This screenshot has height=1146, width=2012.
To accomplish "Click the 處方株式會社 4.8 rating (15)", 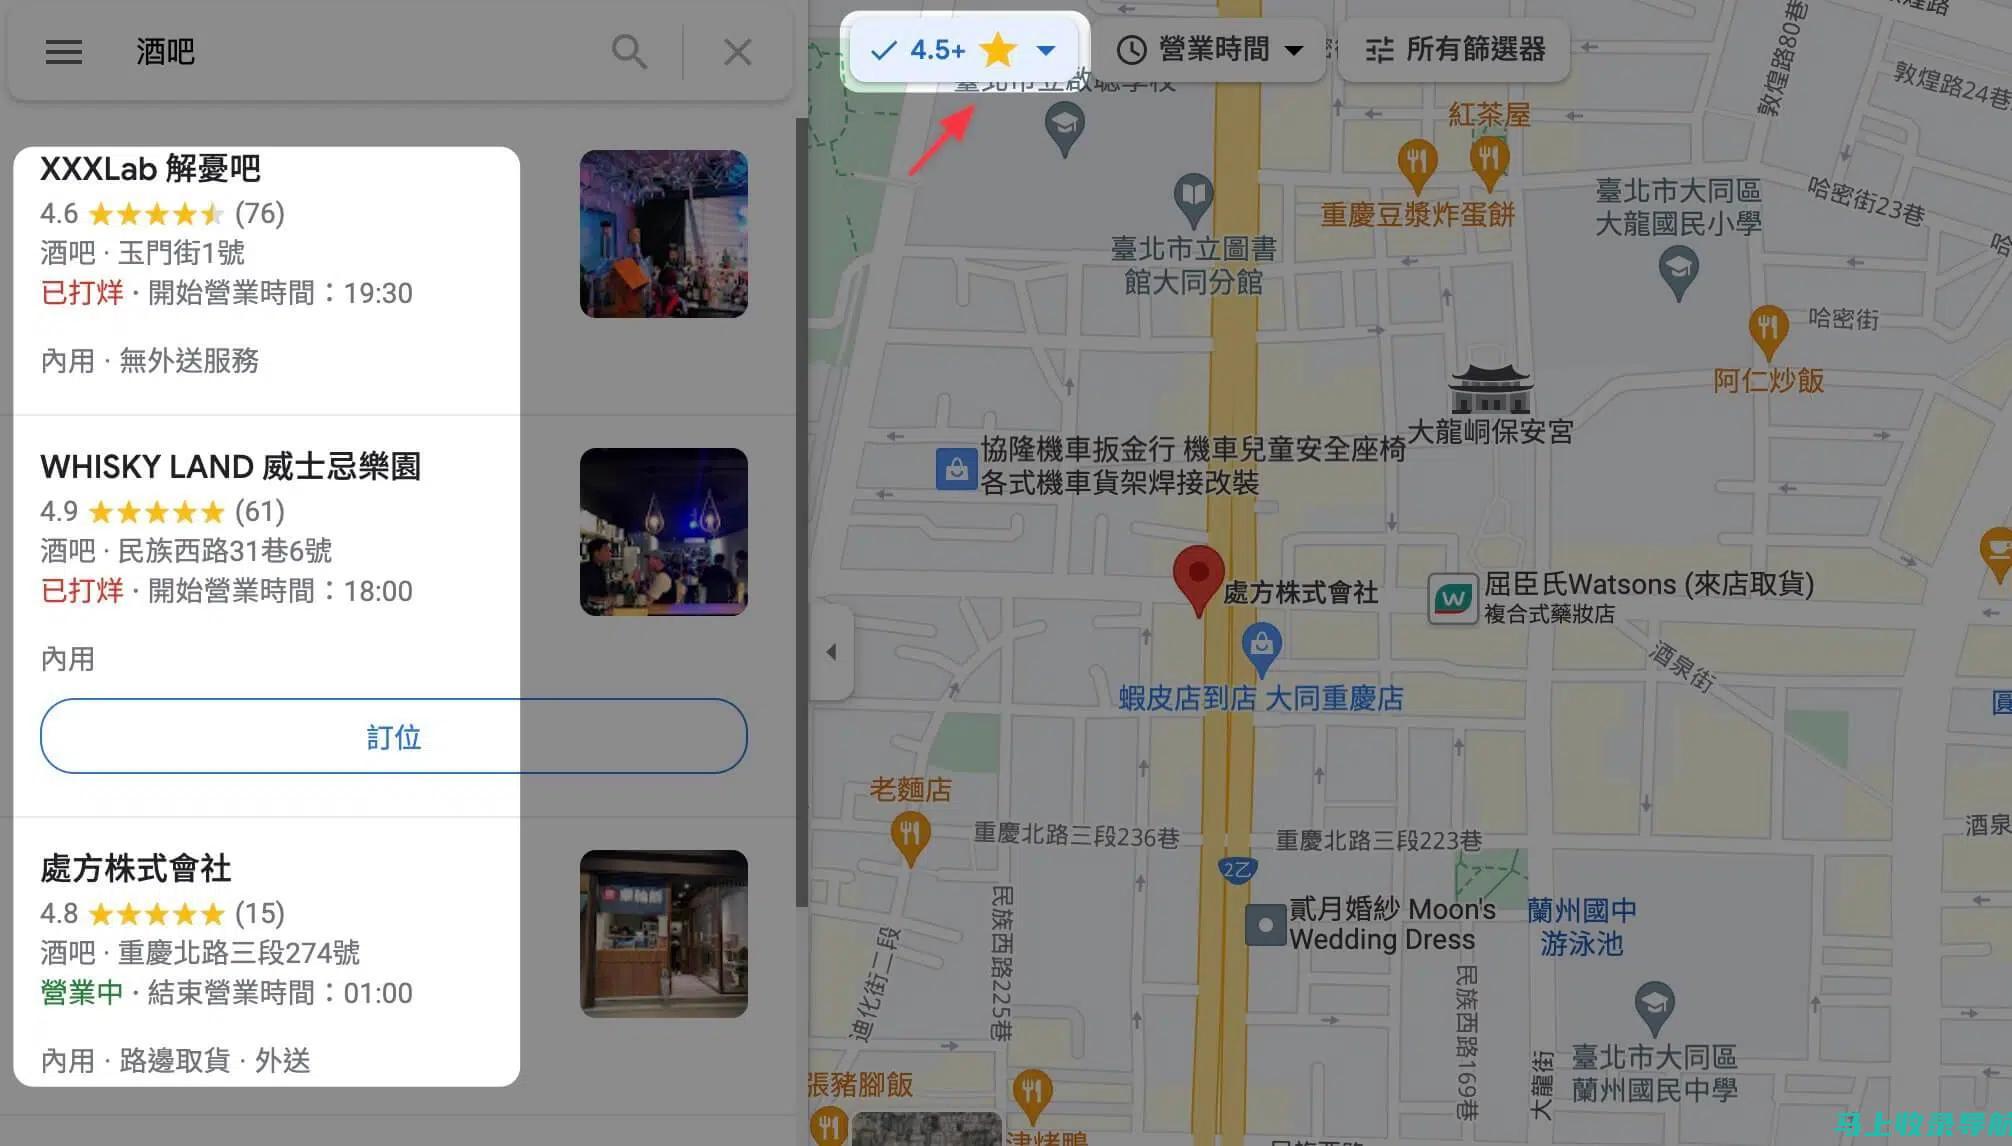I will click(162, 913).
